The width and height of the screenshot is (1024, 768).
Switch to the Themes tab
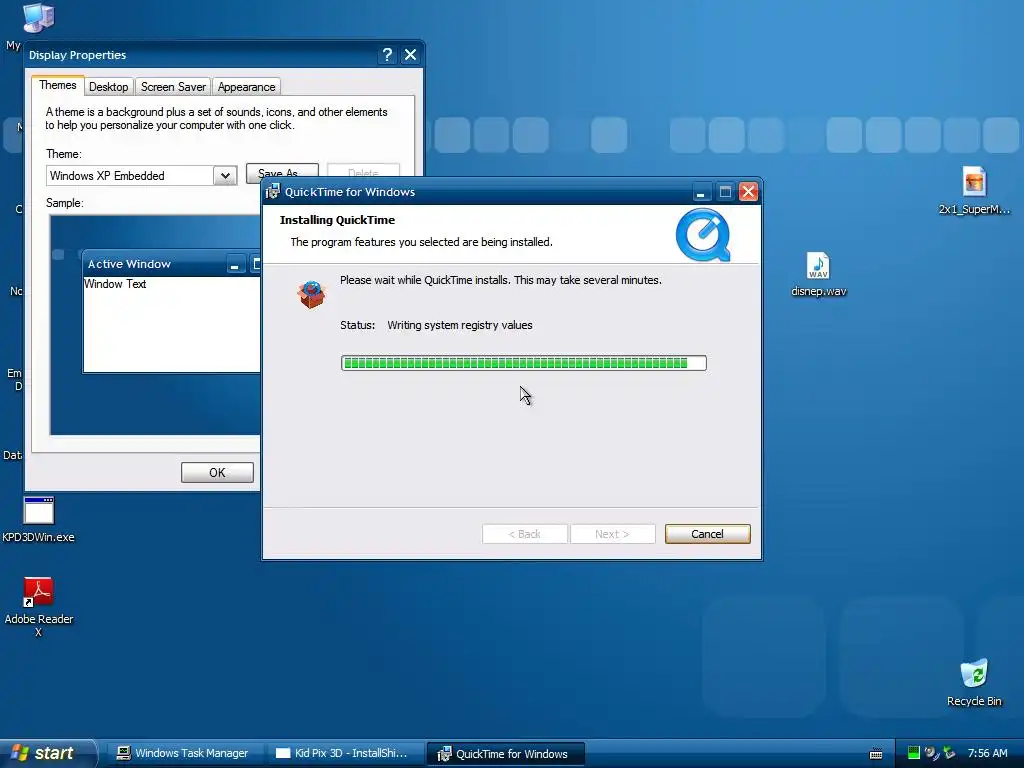point(57,86)
